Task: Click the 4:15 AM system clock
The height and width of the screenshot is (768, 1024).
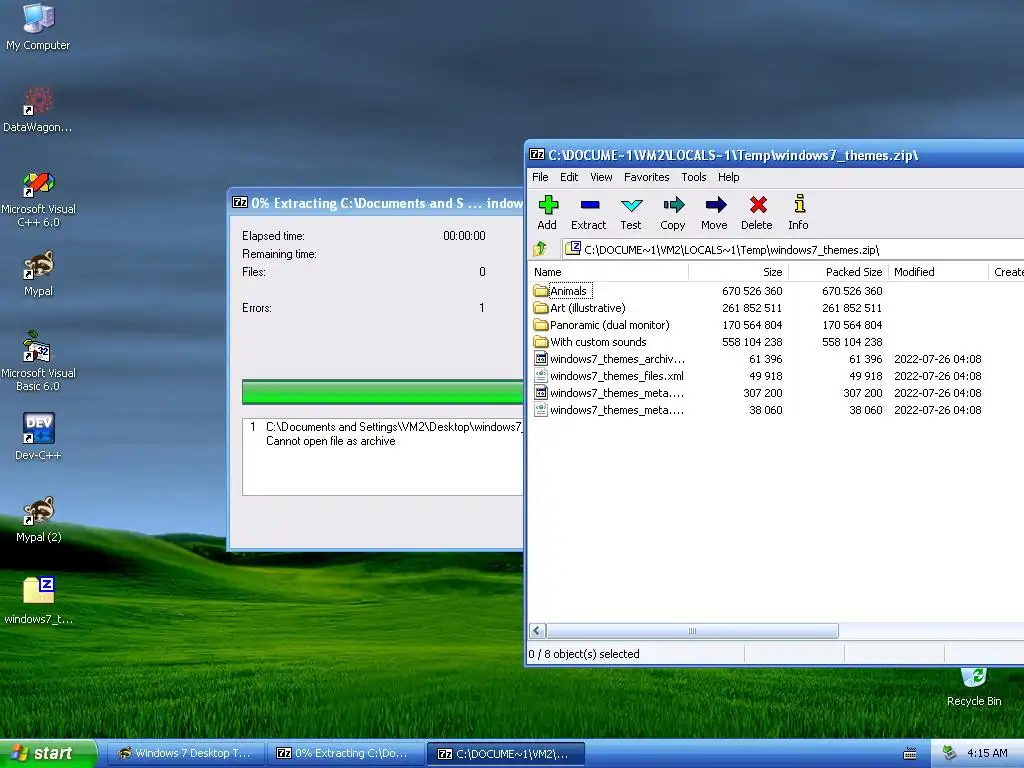Action: coord(987,753)
